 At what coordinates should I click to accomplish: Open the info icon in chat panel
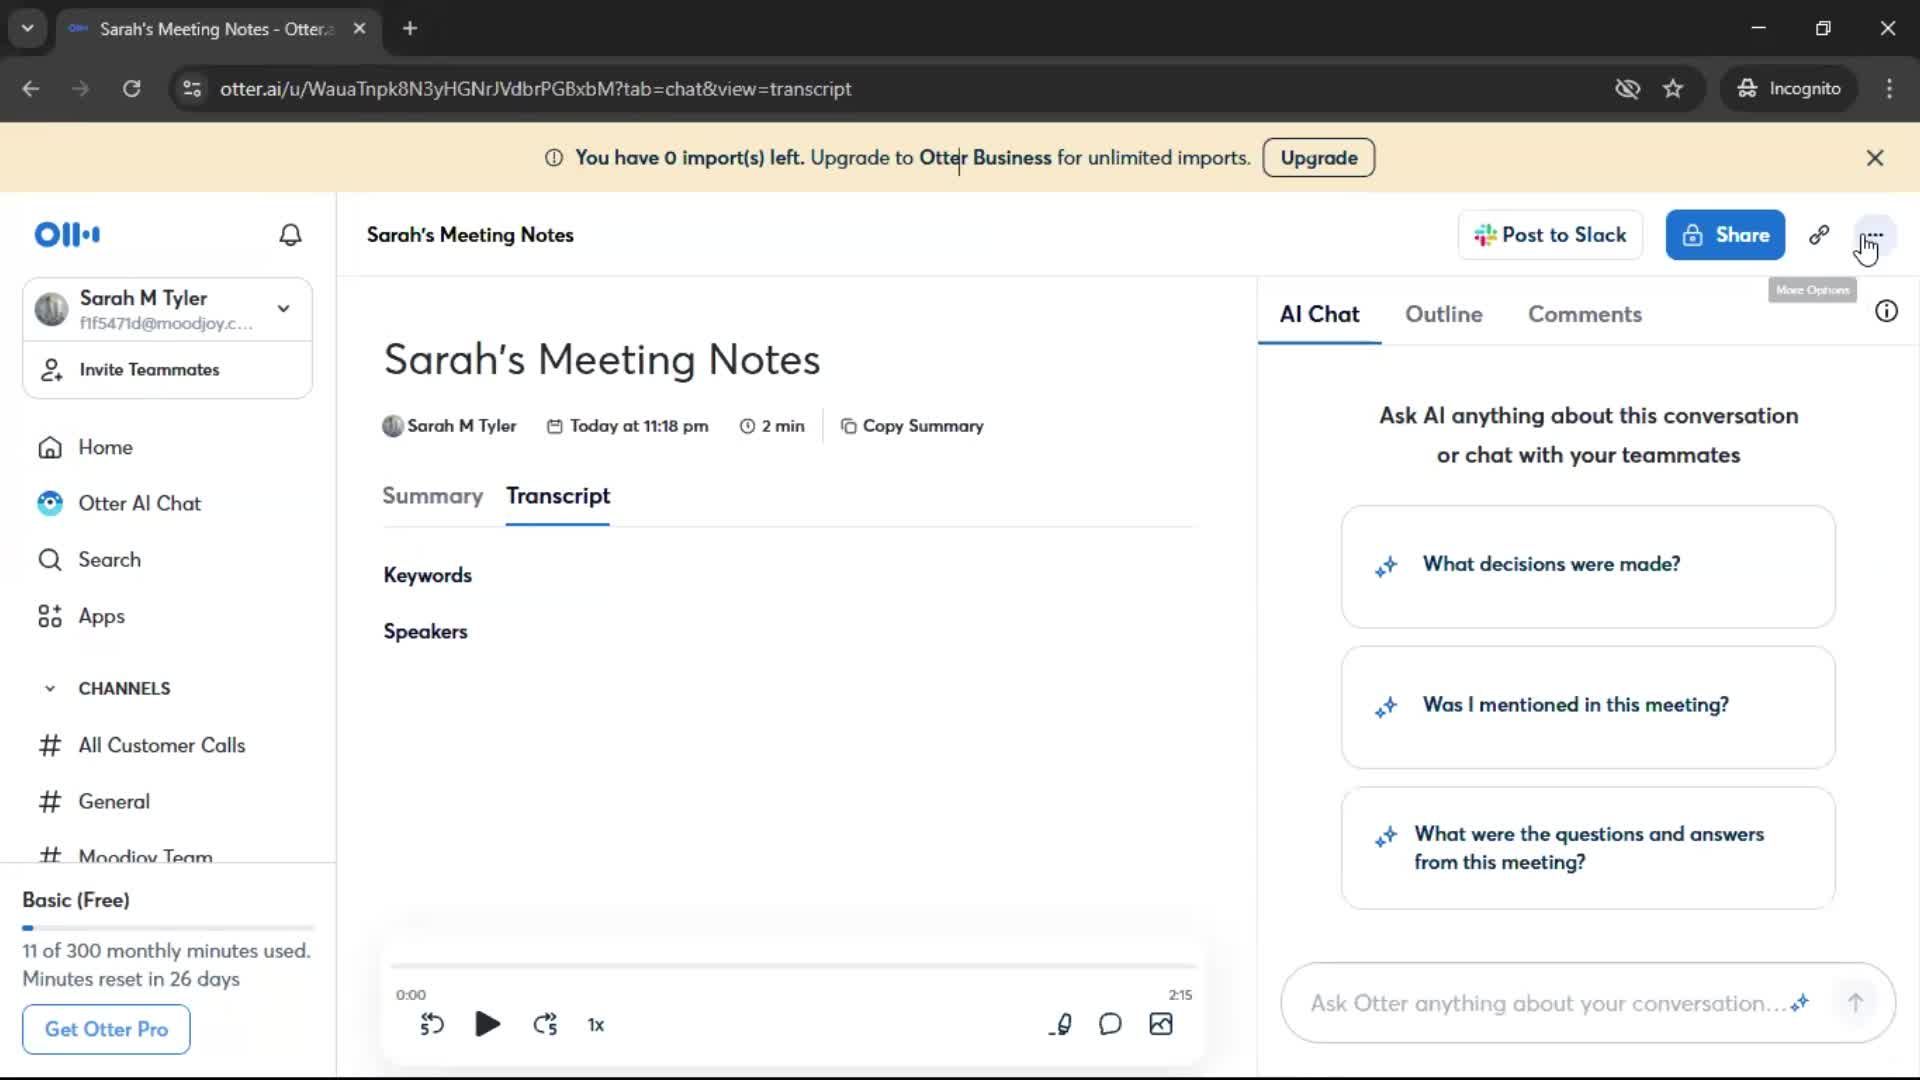(x=1886, y=311)
